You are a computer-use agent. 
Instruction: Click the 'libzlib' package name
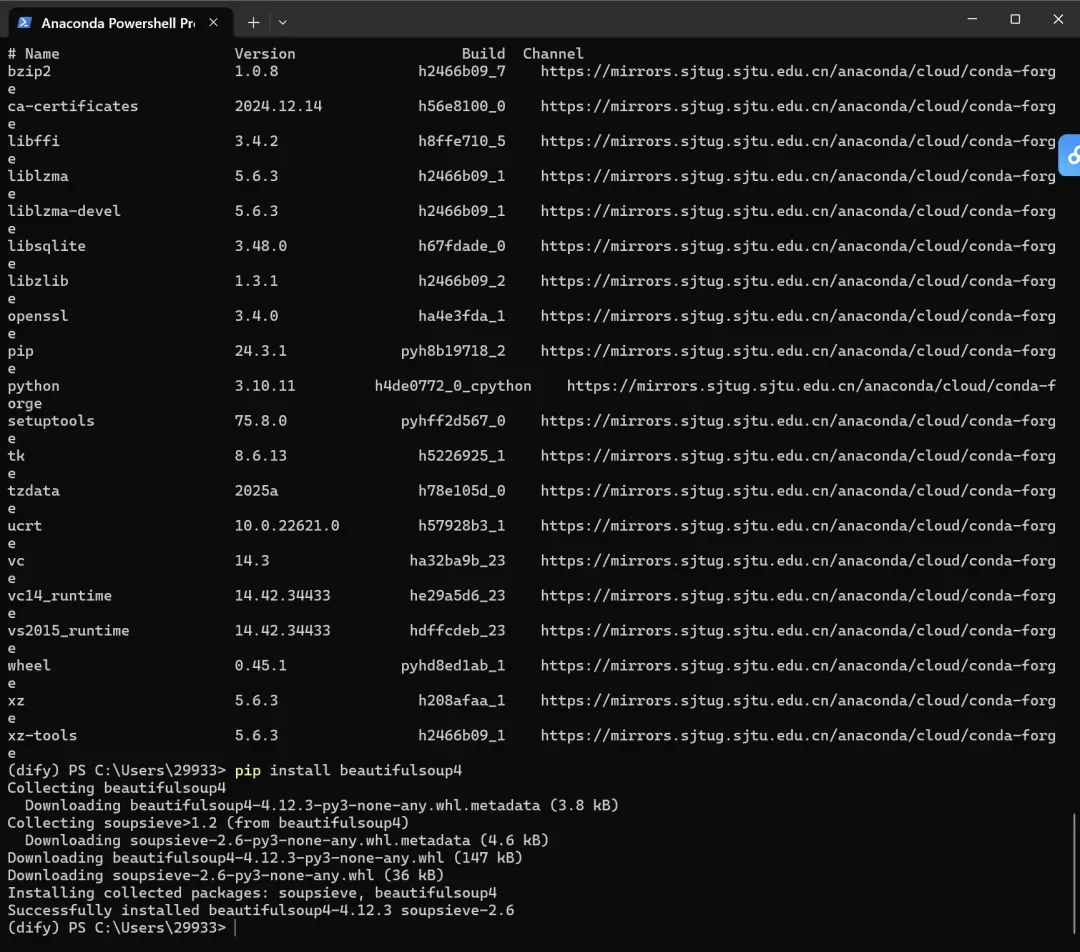pyautogui.click(x=38, y=281)
